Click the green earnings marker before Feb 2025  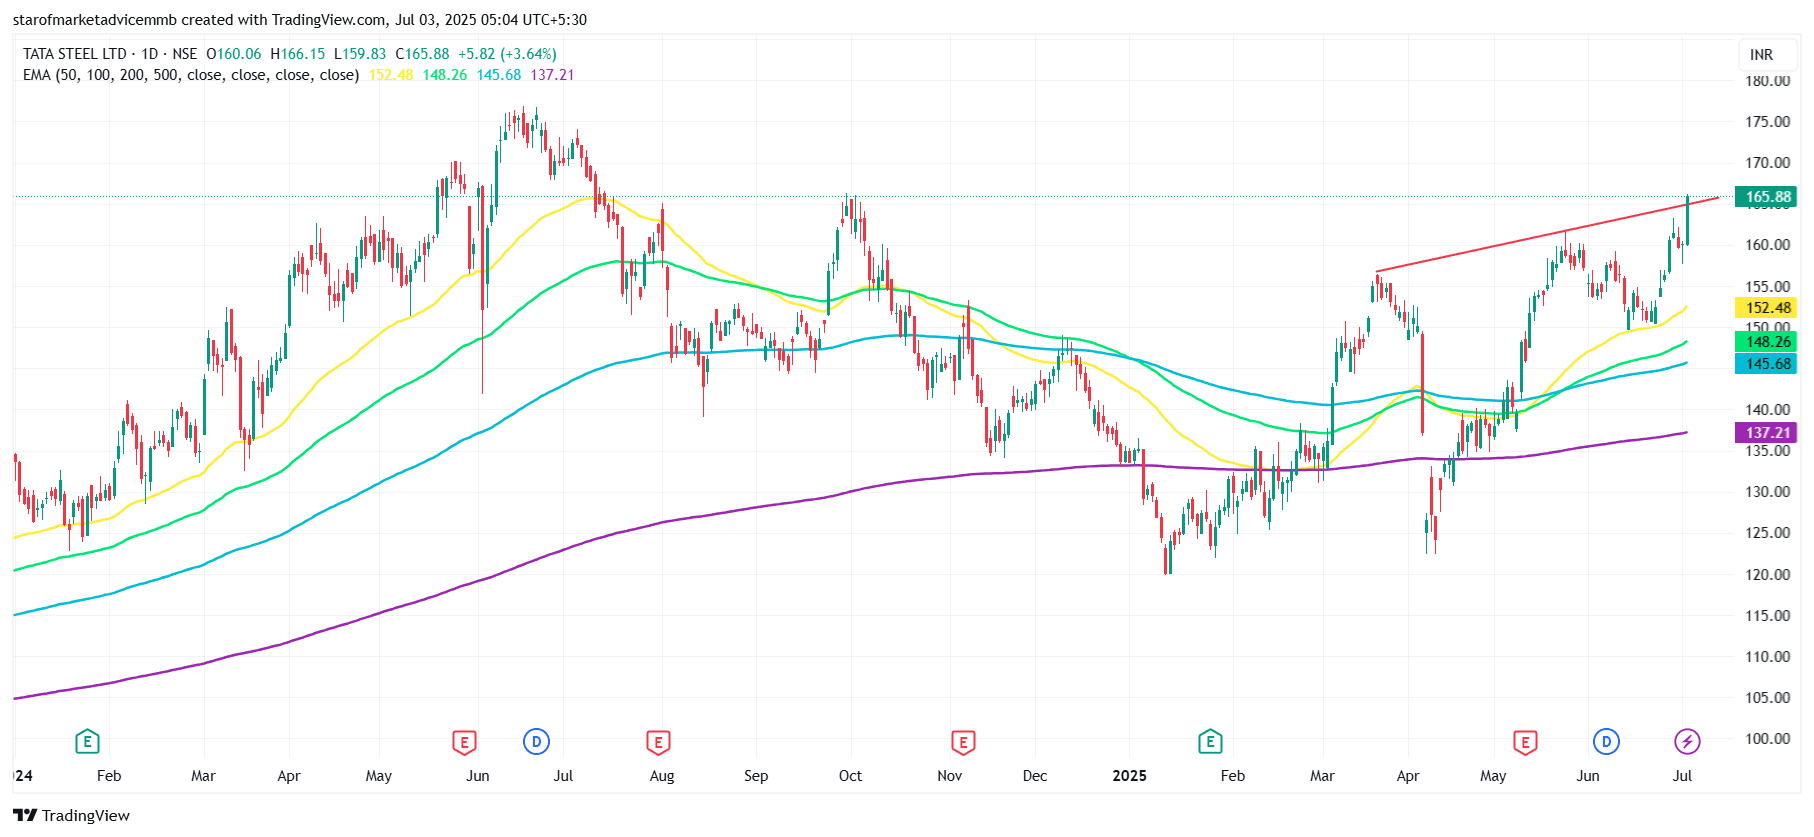(1210, 742)
